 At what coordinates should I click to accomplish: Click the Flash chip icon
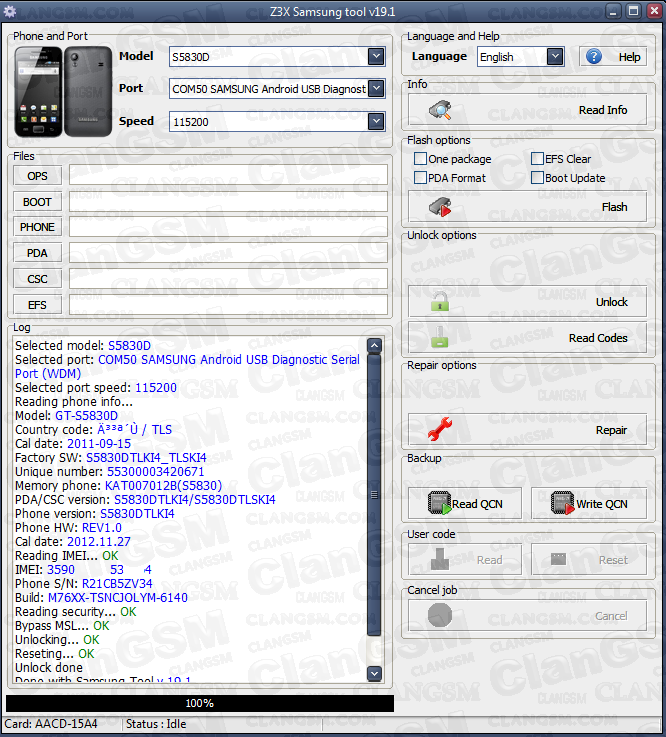pyautogui.click(x=440, y=207)
